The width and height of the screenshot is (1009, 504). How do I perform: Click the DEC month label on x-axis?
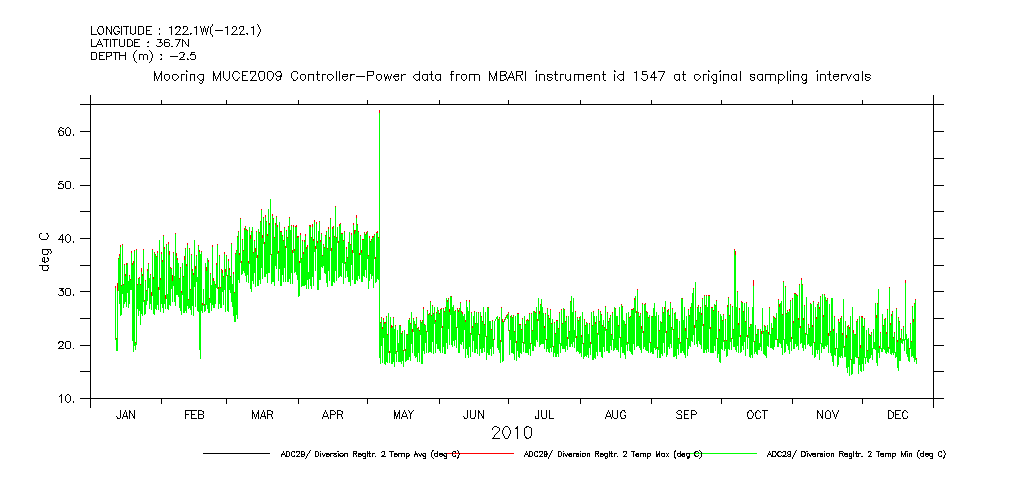coord(898,414)
